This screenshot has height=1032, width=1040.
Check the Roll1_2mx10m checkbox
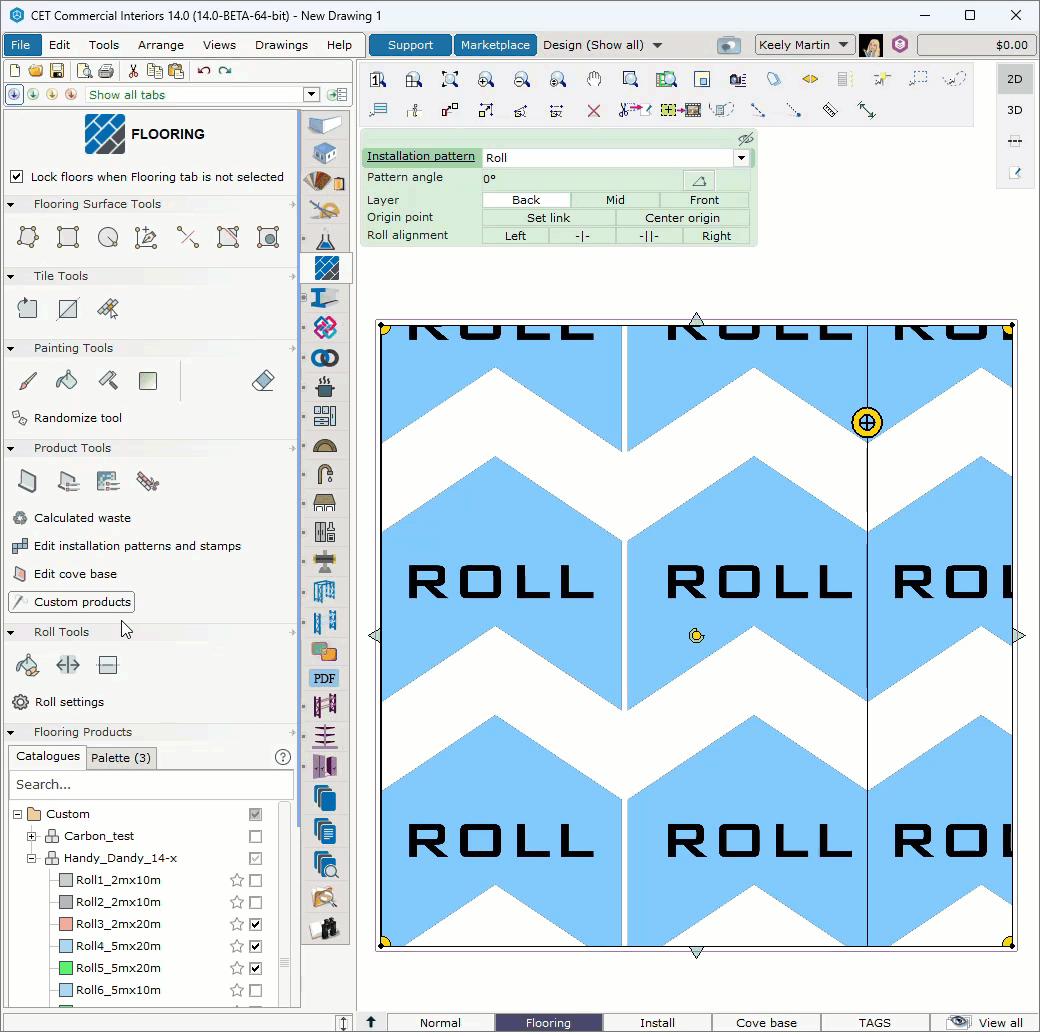tap(255, 880)
